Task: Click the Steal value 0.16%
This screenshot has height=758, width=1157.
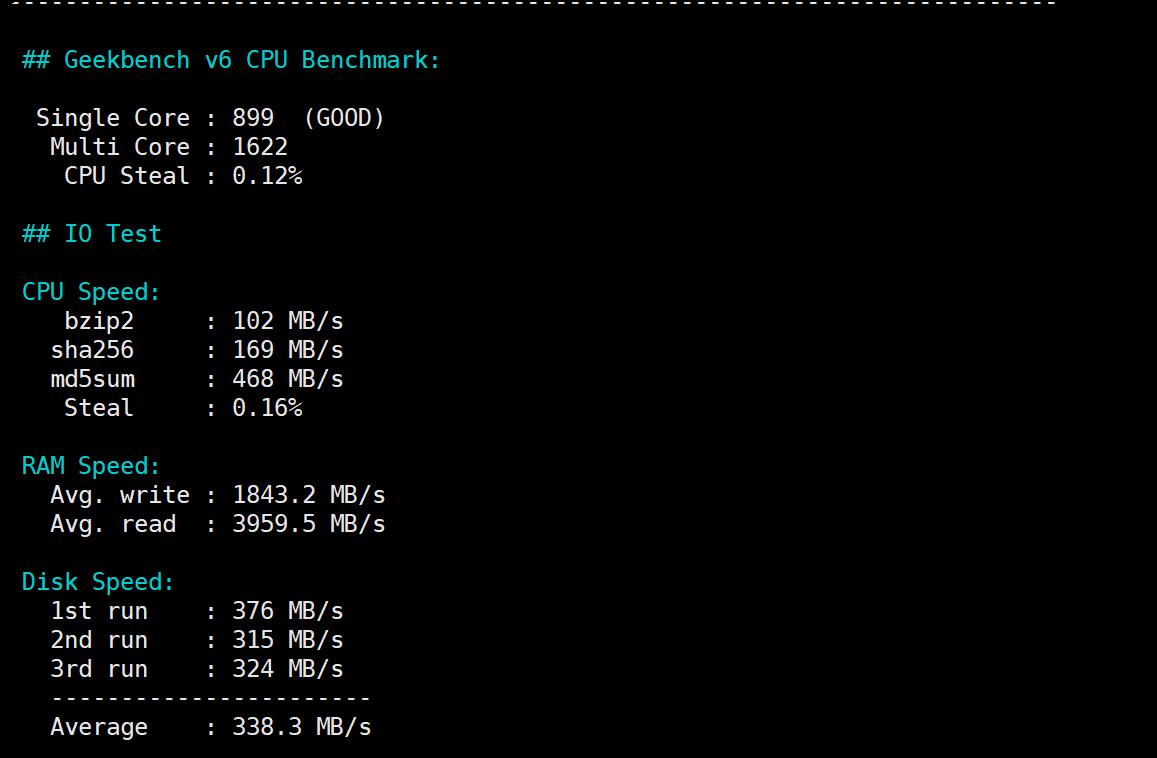Action: (x=267, y=408)
